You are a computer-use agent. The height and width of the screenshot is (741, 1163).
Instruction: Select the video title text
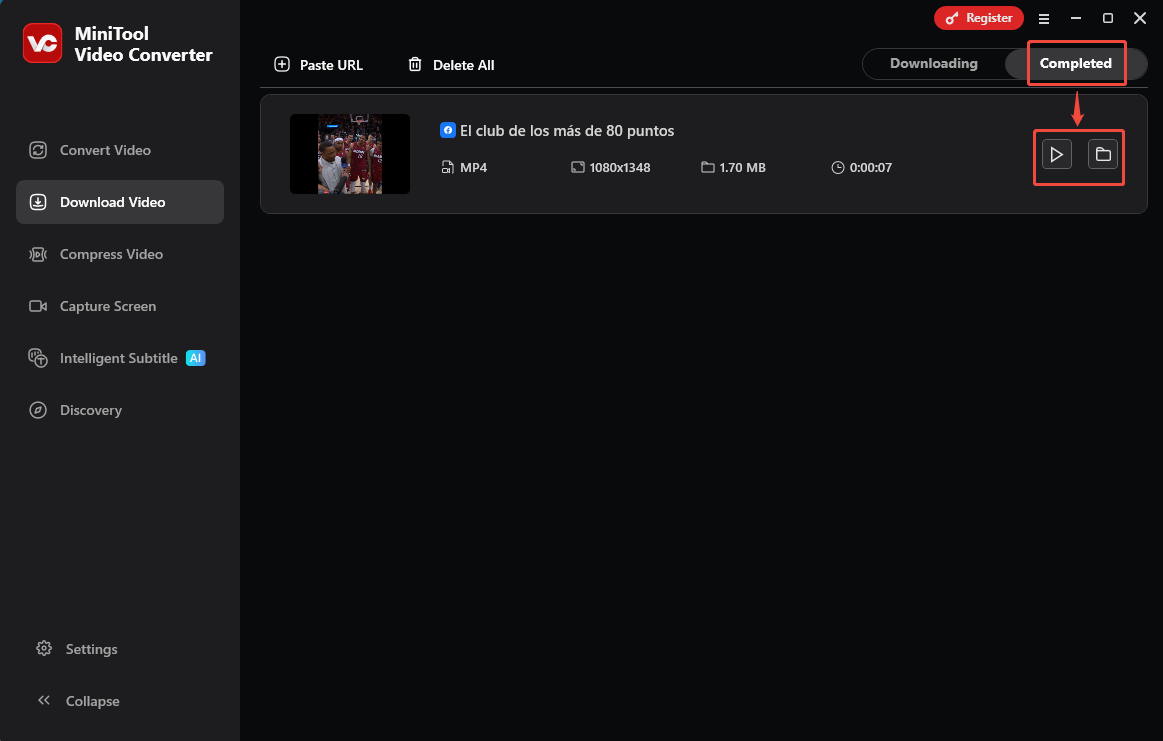tap(567, 130)
